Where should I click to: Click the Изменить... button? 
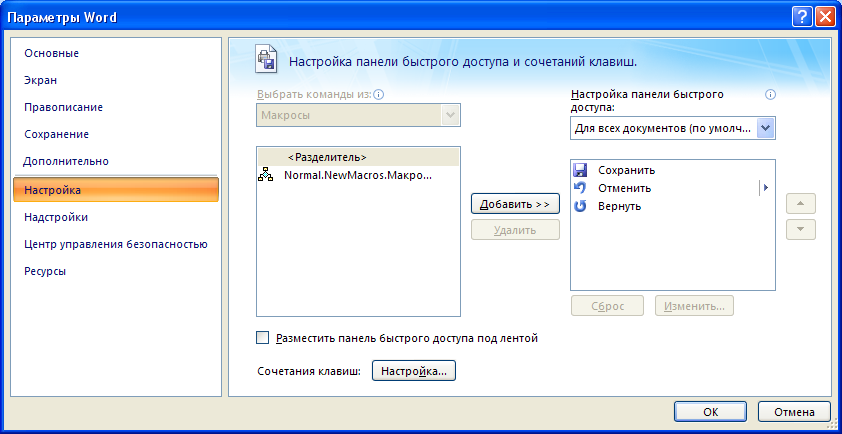point(694,306)
